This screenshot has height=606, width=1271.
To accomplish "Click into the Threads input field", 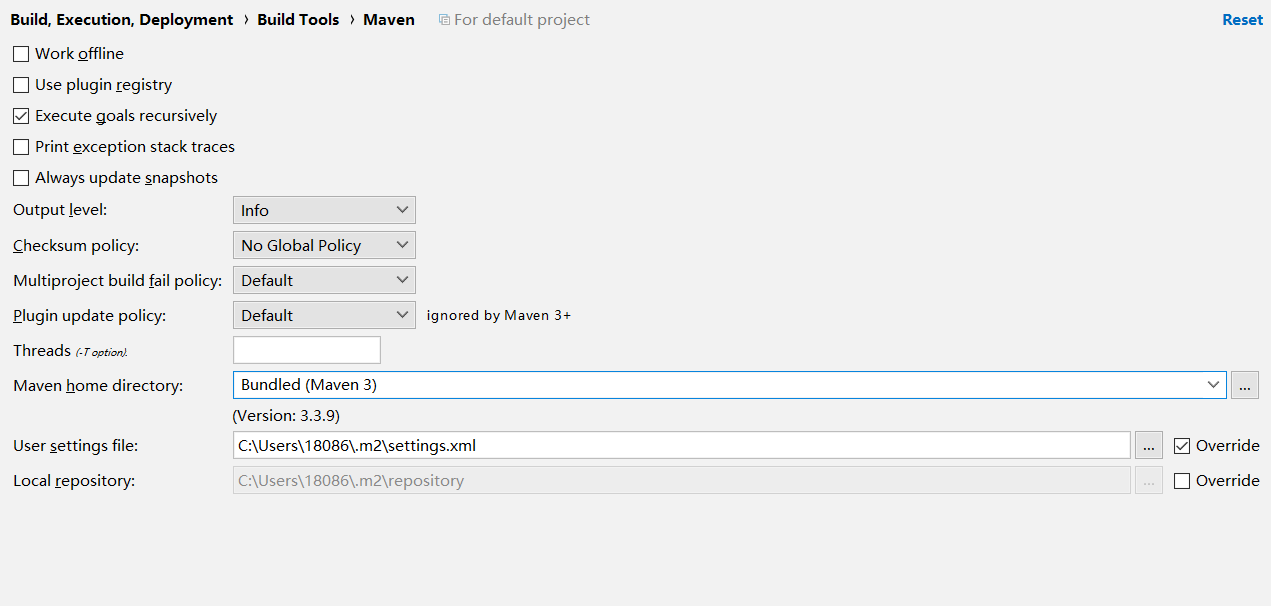I will click(307, 350).
